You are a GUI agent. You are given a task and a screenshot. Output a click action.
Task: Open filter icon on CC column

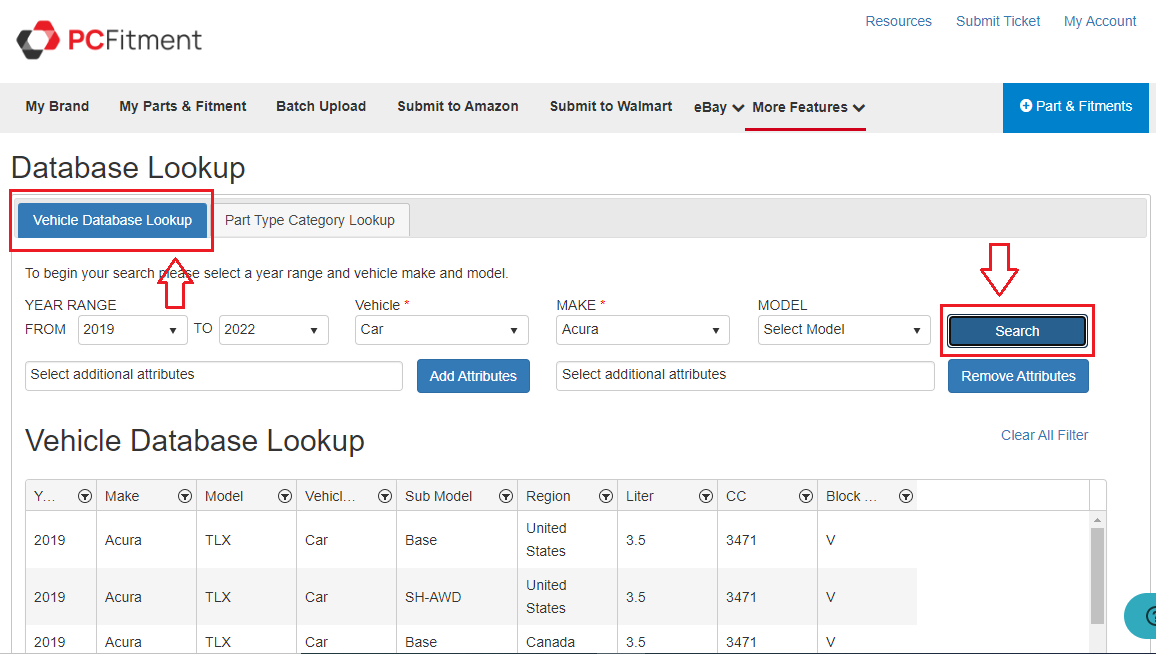(806, 496)
